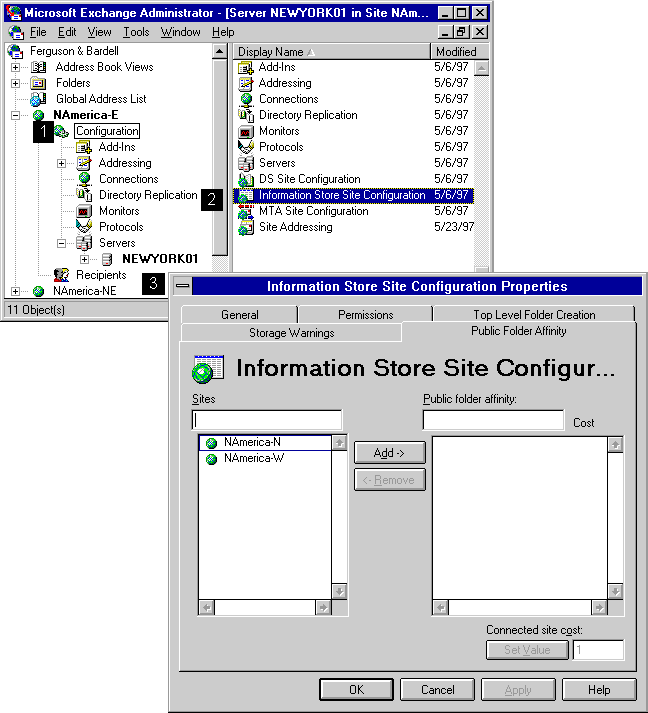
Task: Expand the Addressing tree node
Action: [61, 164]
